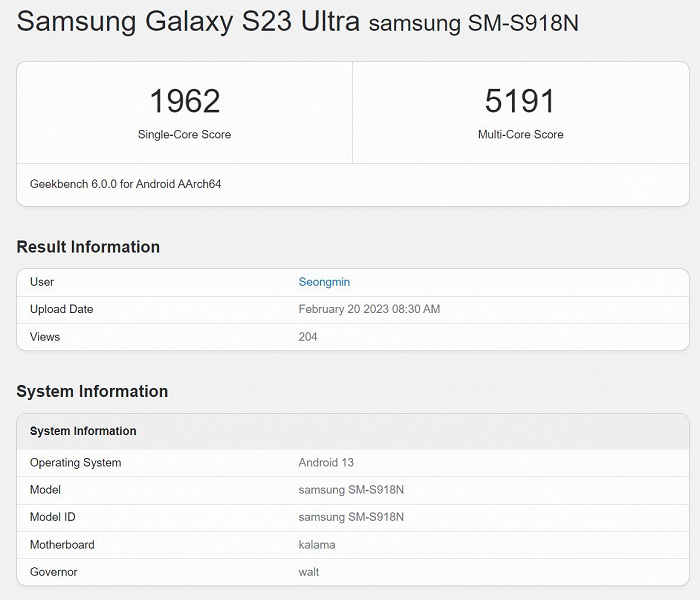Click the Single-Core Score label
This screenshot has width=700, height=600.
[184, 135]
